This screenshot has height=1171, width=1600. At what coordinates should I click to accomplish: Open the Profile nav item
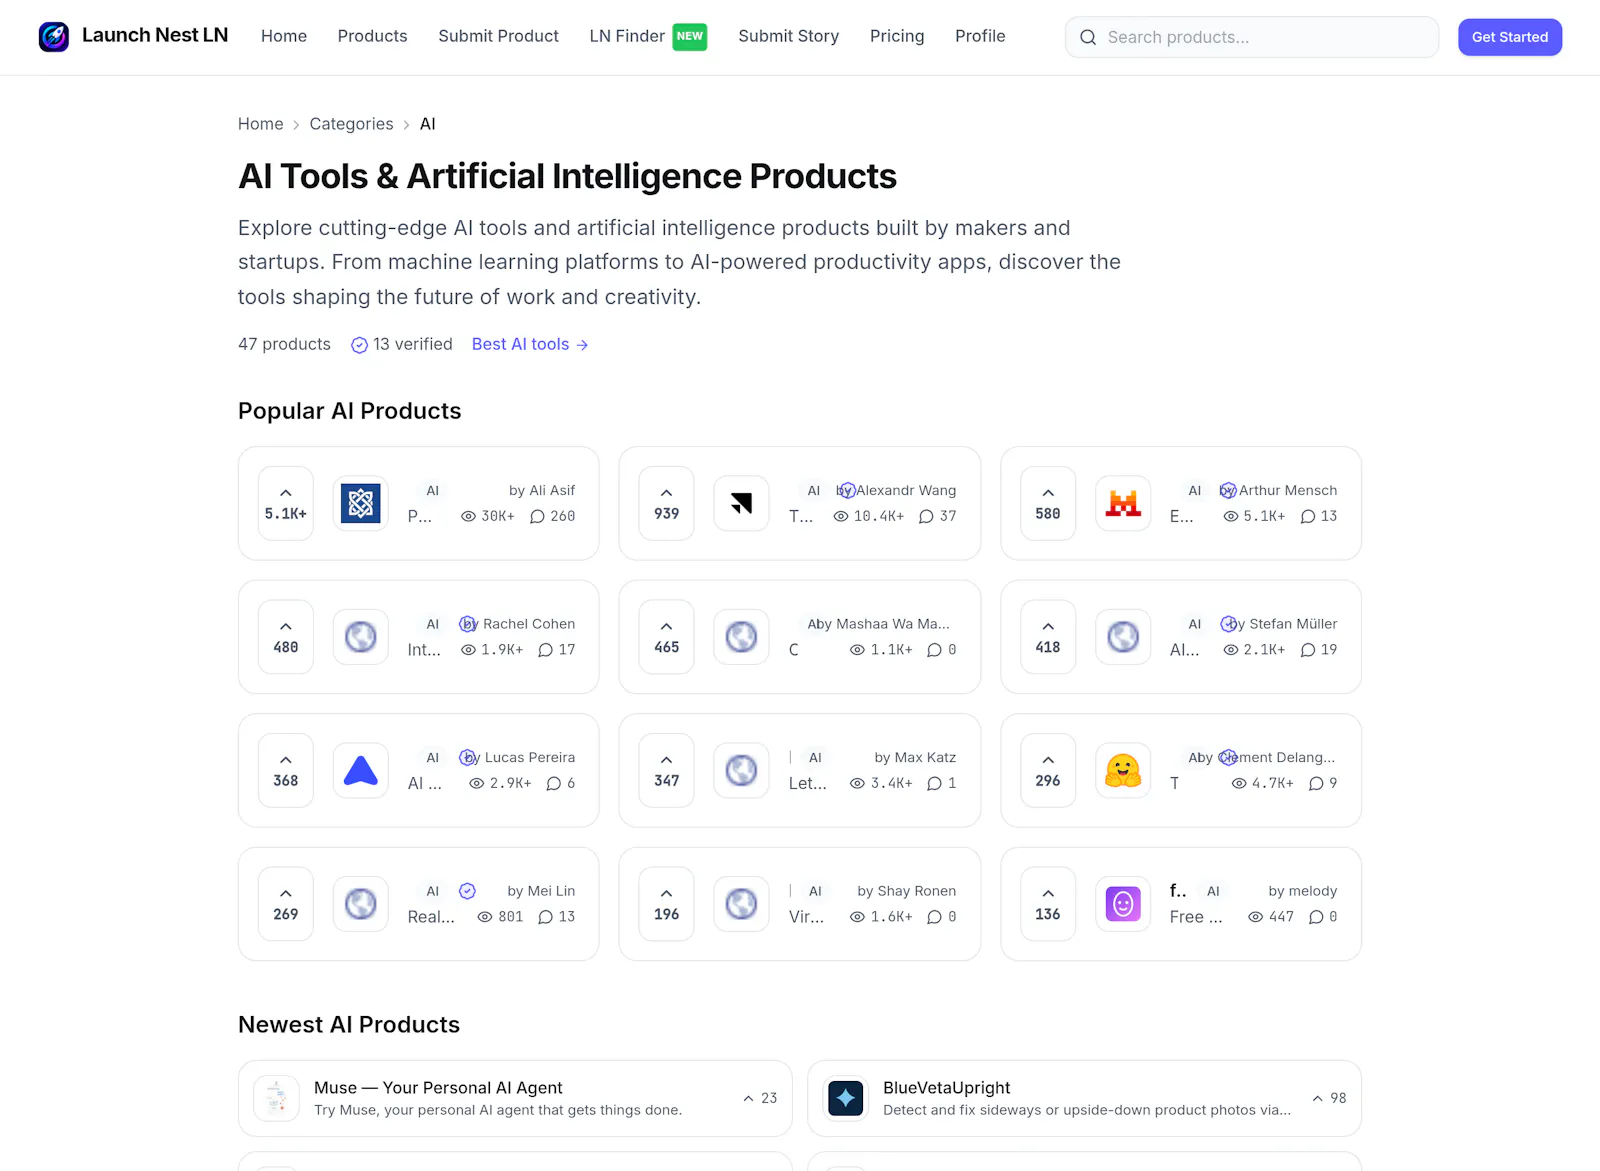pyautogui.click(x=980, y=36)
